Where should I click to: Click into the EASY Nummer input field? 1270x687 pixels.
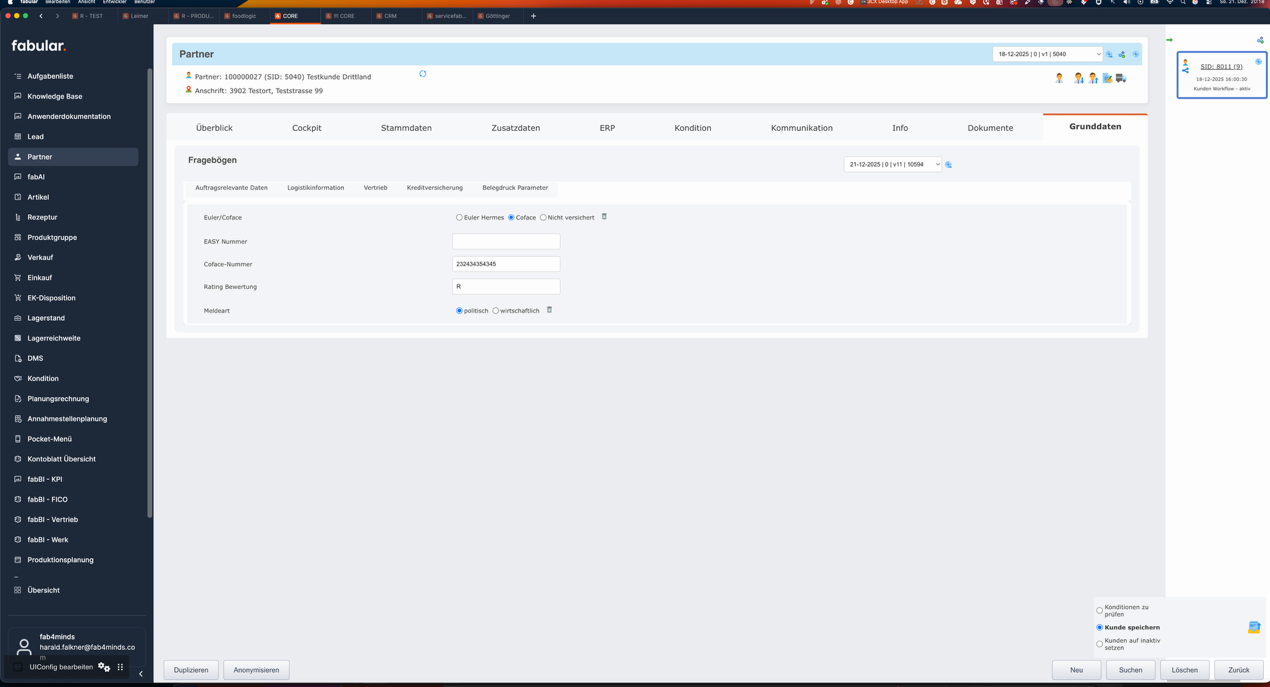pyautogui.click(x=506, y=241)
